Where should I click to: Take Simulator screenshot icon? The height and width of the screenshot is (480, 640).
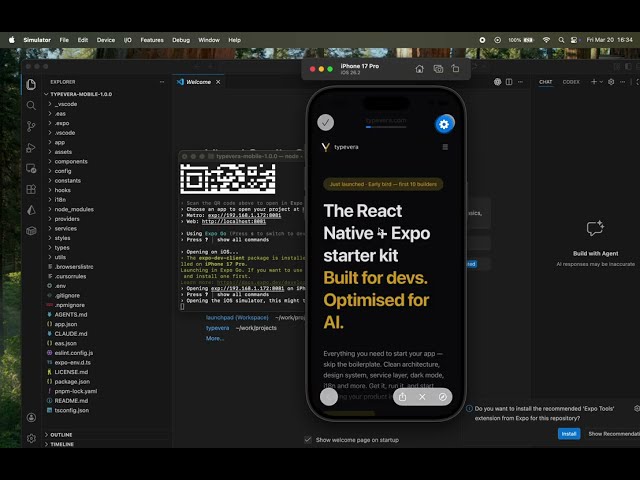click(x=438, y=69)
